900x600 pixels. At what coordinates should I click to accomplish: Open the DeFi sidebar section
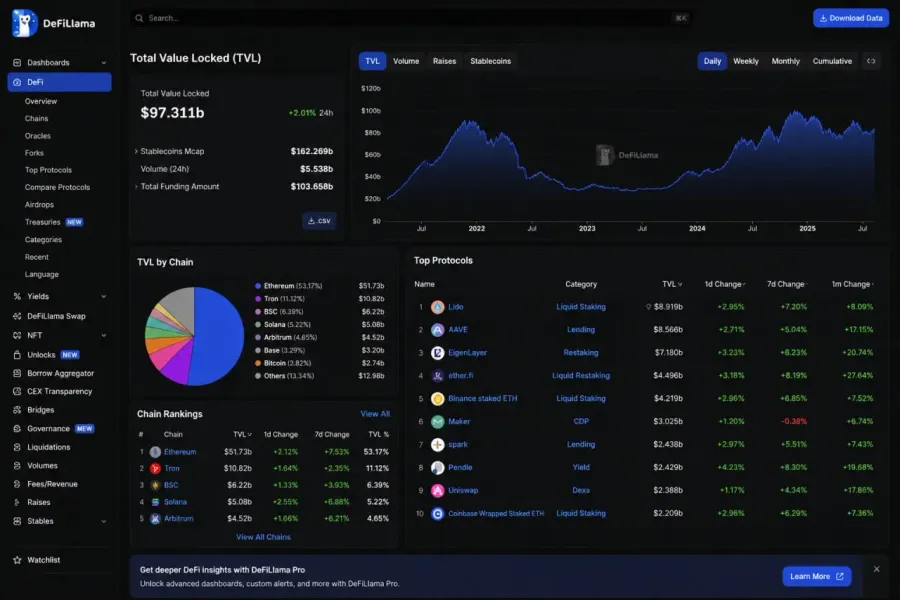[60, 82]
